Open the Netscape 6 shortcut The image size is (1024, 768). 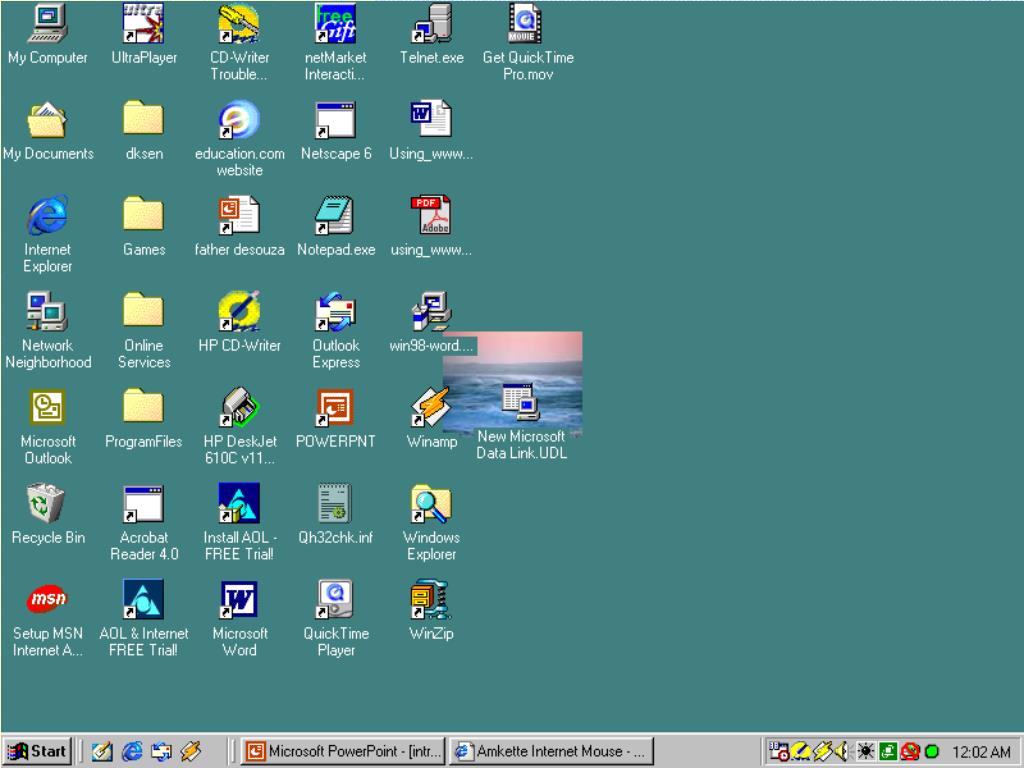(336, 120)
